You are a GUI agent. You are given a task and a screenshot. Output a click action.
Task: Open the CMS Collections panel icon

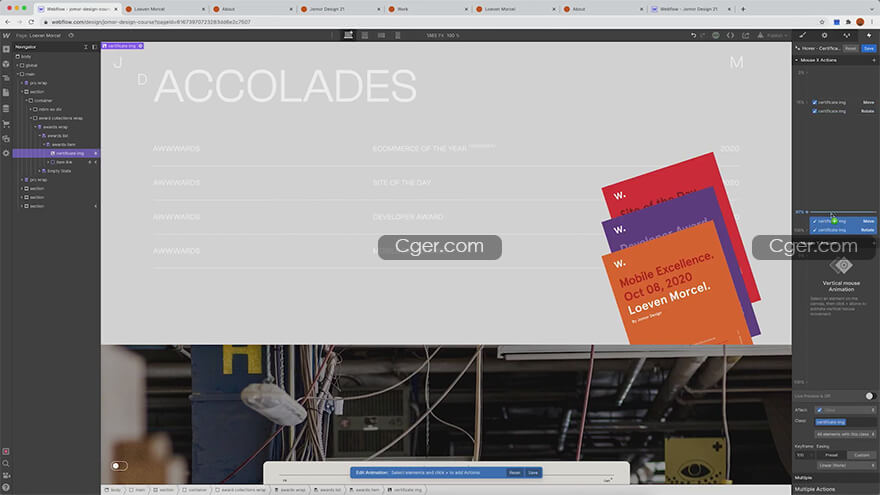pyautogui.click(x=6, y=108)
